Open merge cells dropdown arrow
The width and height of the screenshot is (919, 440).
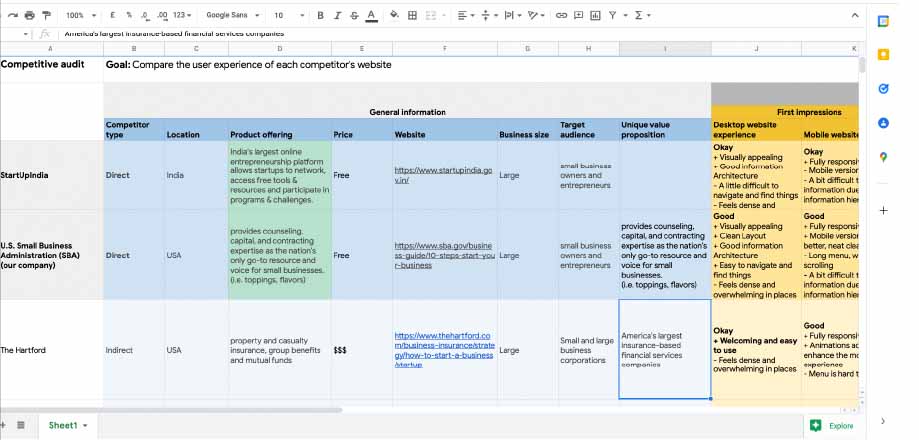click(443, 15)
